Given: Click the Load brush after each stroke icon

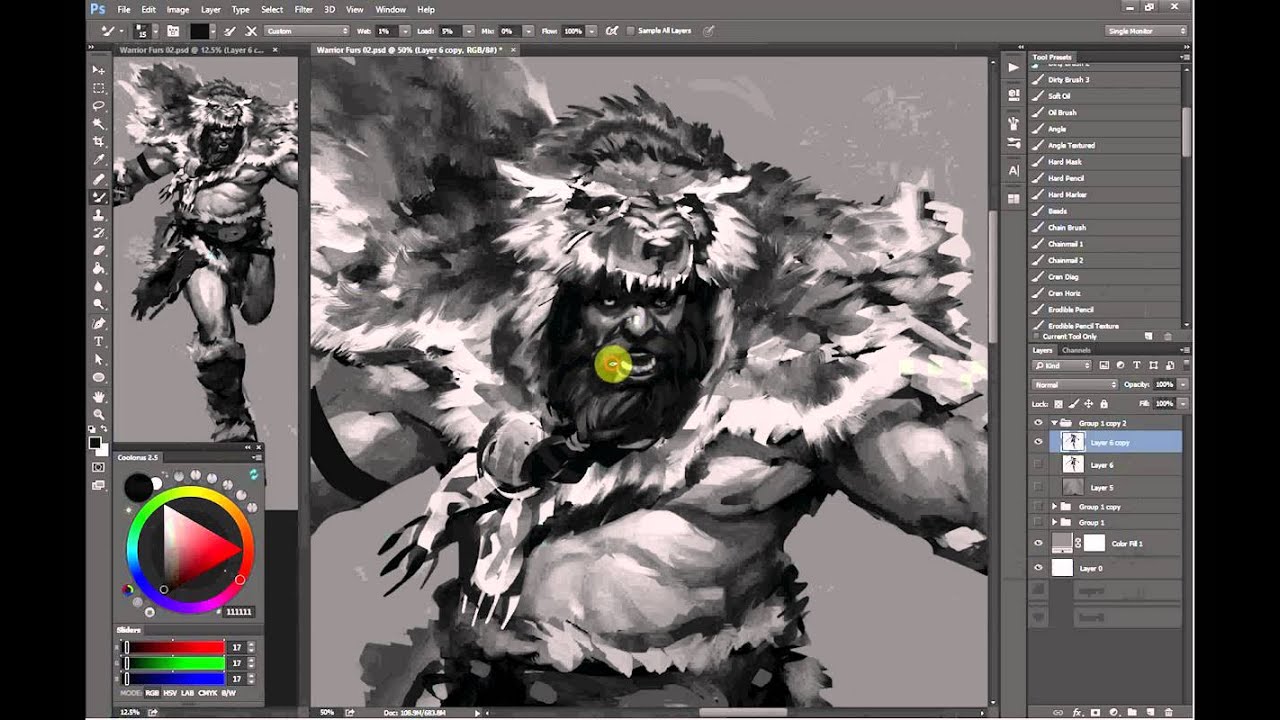Looking at the screenshot, I should [x=231, y=31].
